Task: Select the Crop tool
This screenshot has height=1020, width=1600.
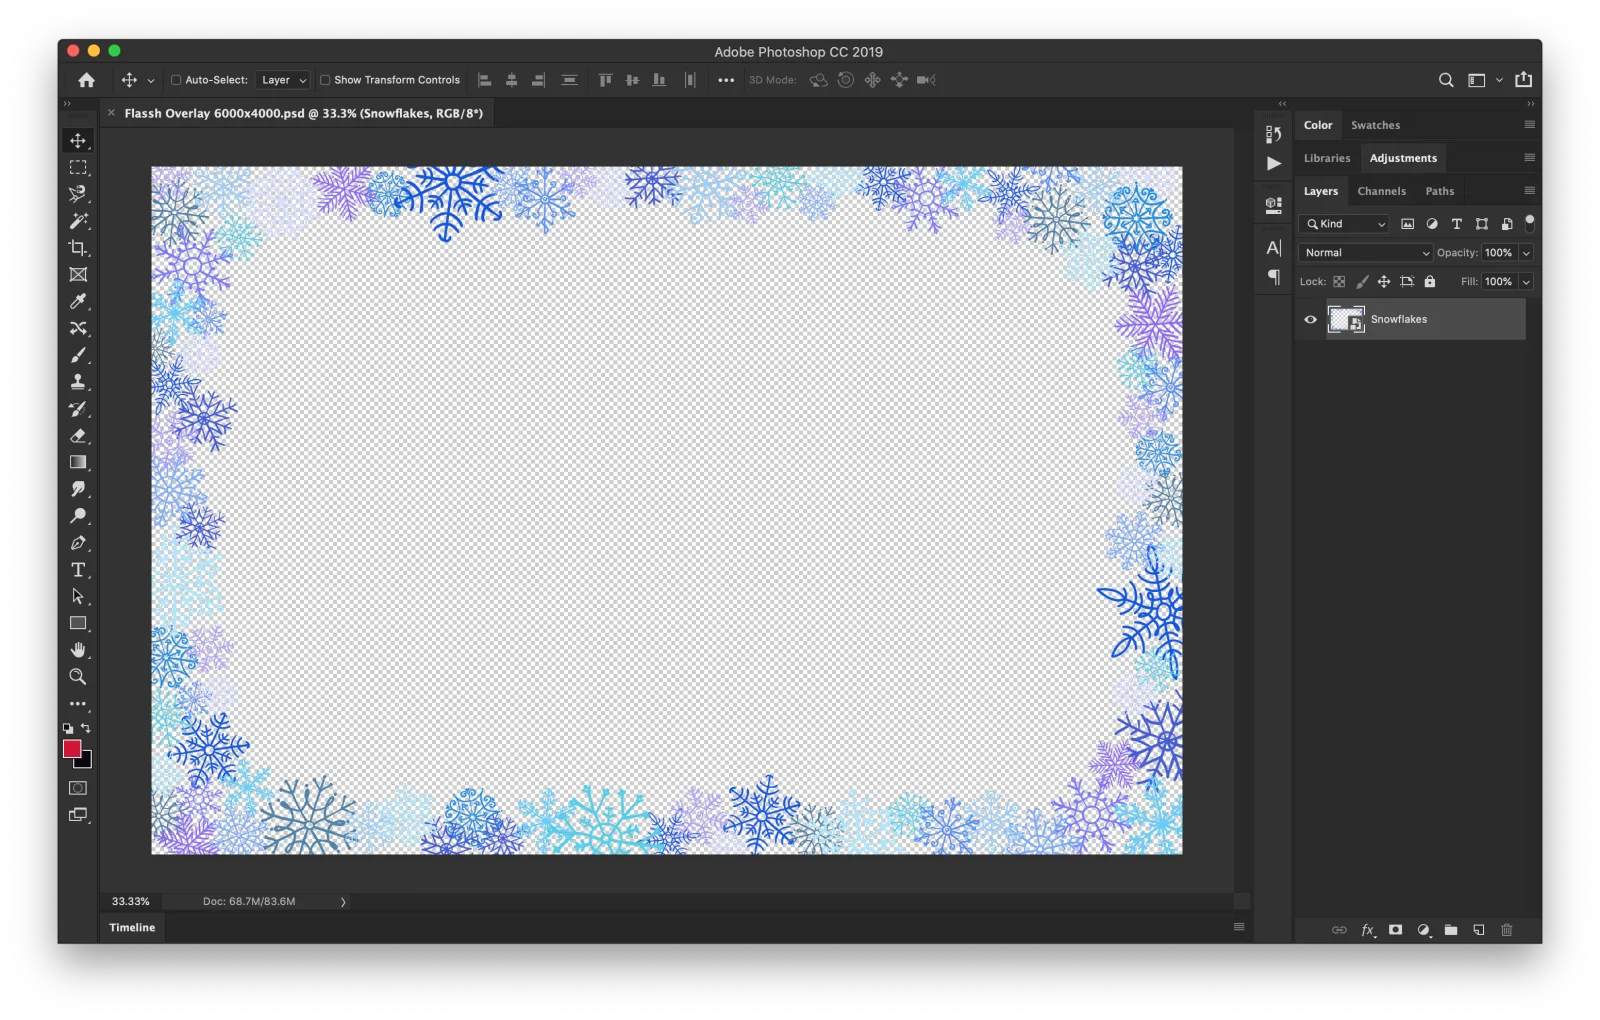Action: pos(78,248)
